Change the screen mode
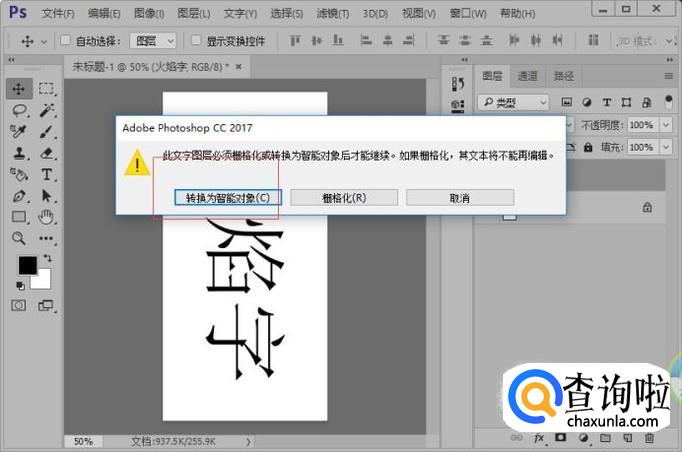 (46, 305)
